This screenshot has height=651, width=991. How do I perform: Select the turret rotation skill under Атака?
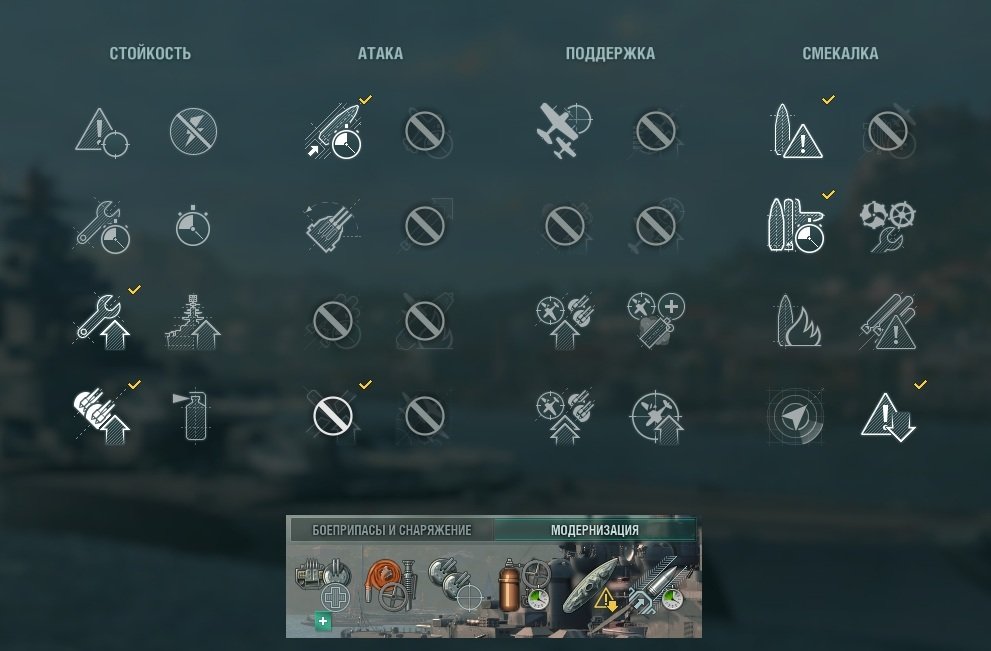tap(333, 226)
